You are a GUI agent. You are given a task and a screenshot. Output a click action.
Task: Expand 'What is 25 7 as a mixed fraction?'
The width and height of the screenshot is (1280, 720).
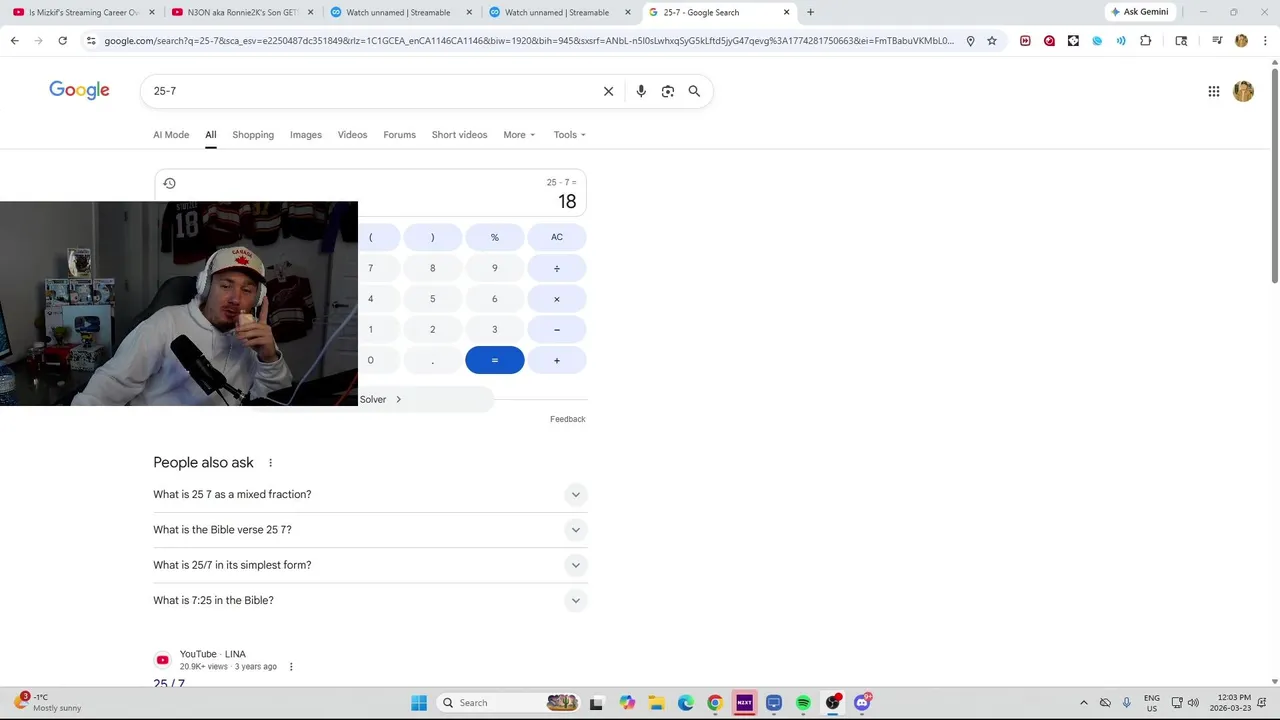tap(370, 494)
